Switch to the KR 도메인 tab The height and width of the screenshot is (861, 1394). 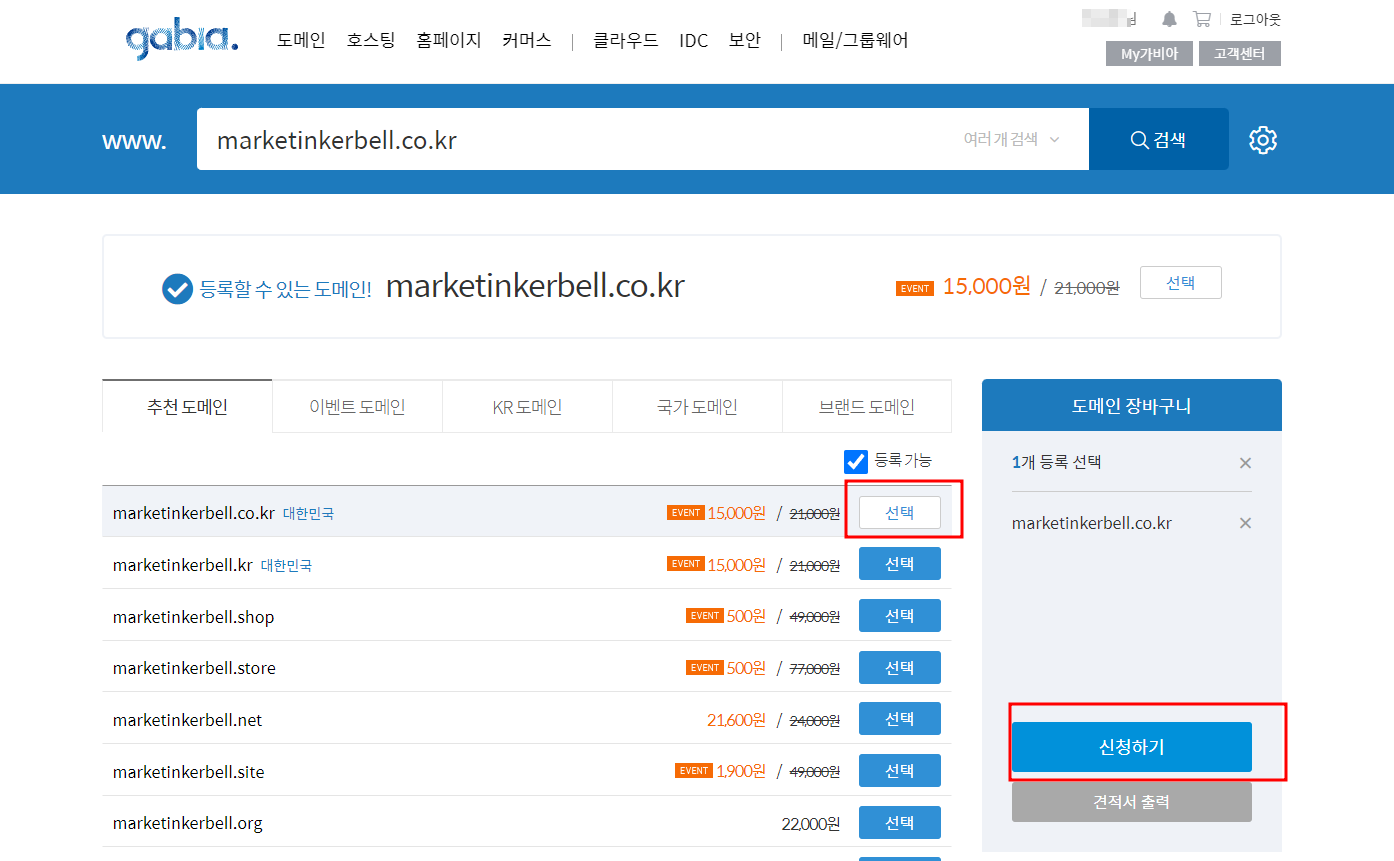(527, 406)
